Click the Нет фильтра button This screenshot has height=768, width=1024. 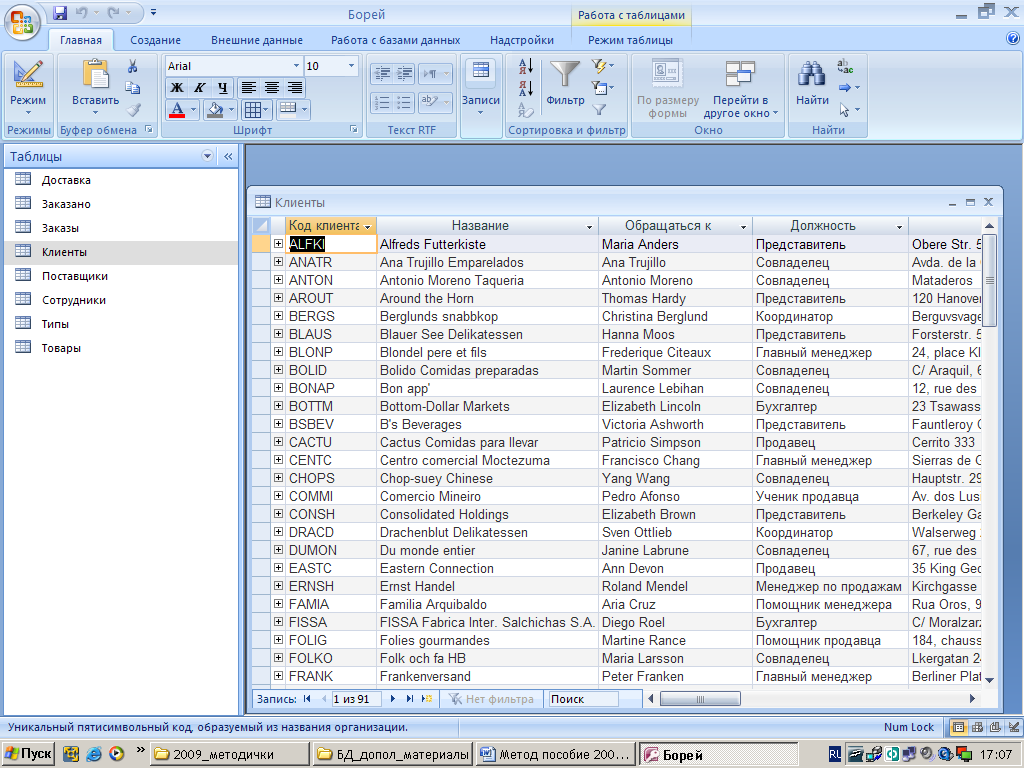point(491,699)
